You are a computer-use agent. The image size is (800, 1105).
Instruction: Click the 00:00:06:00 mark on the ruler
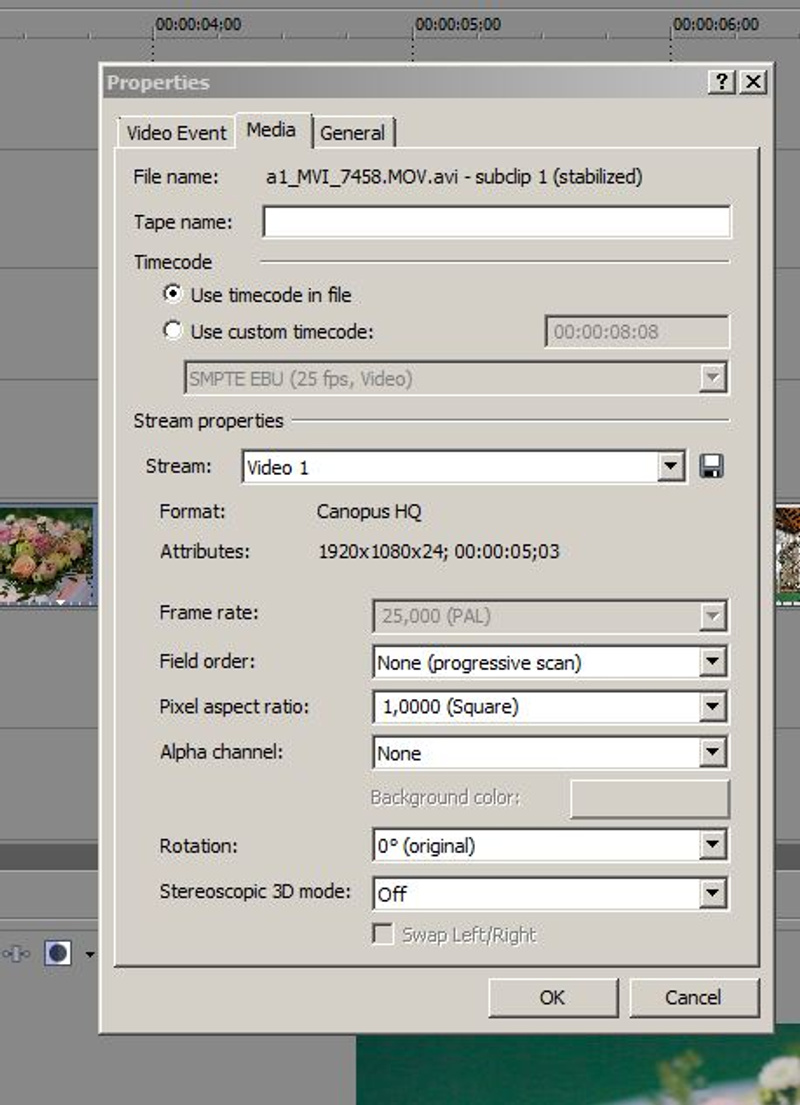(x=716, y=25)
